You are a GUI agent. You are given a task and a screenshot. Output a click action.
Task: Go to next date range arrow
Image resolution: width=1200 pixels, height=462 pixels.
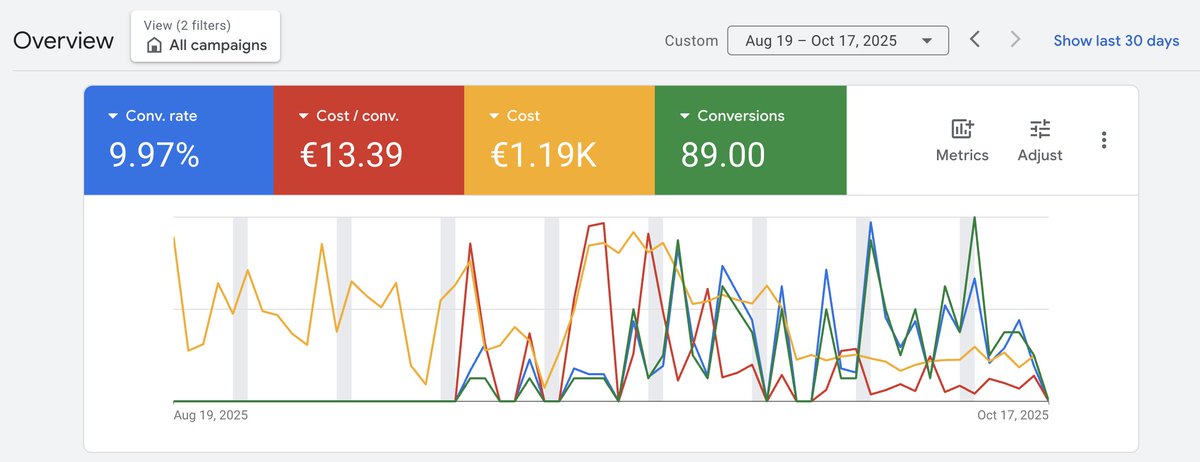point(1016,40)
